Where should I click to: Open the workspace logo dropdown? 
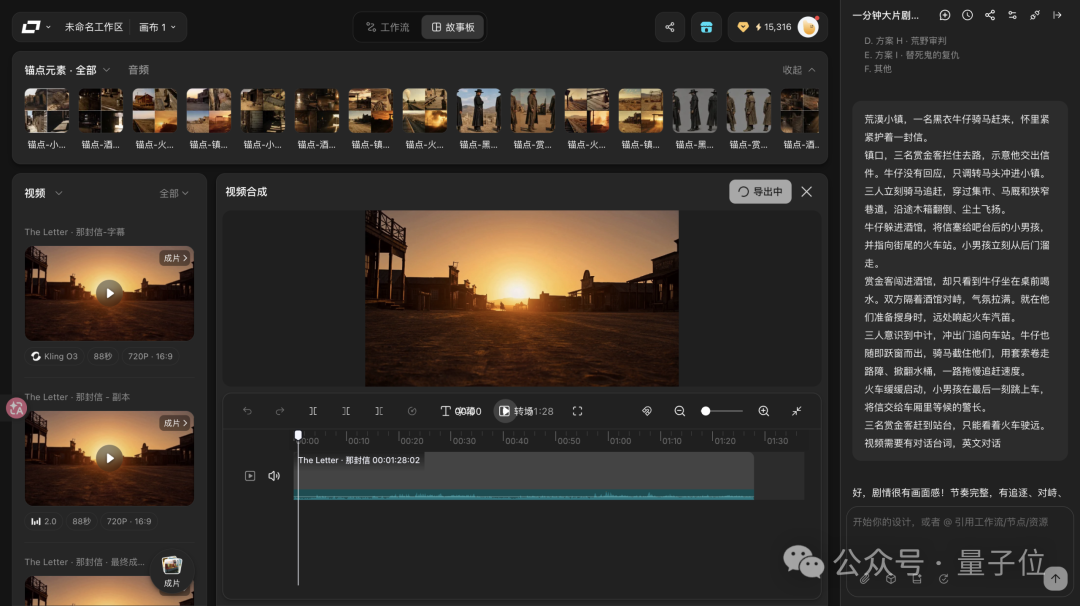(x=37, y=27)
